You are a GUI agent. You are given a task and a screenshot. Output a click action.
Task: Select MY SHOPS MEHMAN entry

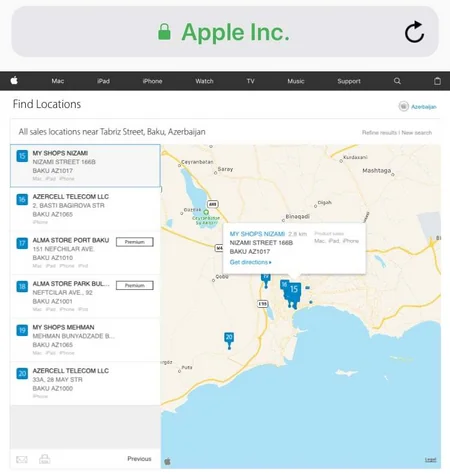[85, 340]
